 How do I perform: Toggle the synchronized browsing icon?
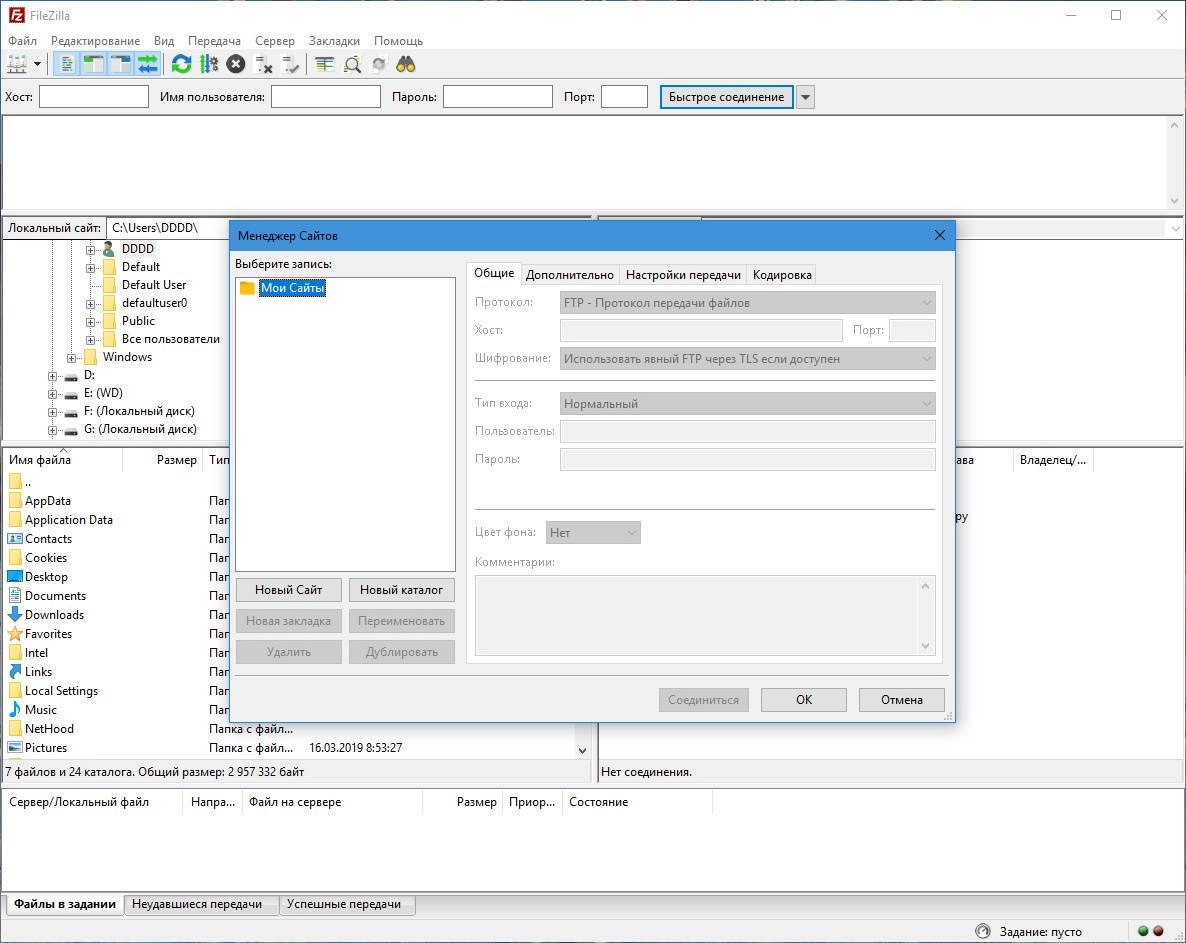coord(379,64)
